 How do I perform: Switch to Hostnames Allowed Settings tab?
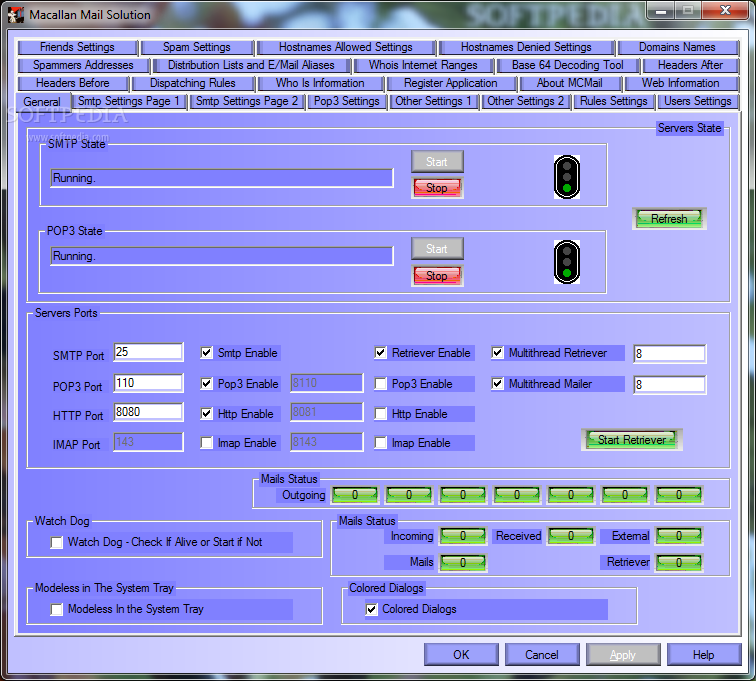pyautogui.click(x=346, y=47)
